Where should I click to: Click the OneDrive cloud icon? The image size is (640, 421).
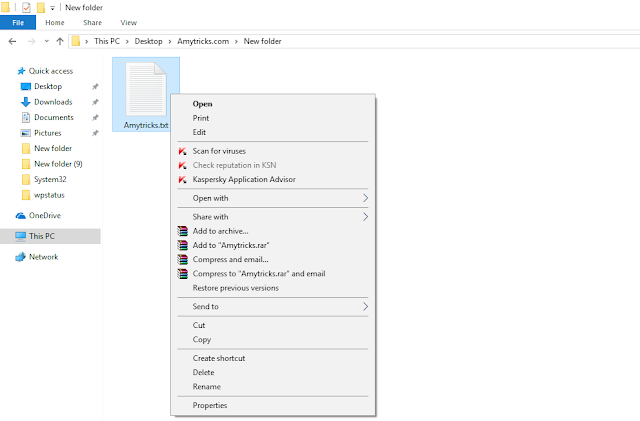click(20, 216)
